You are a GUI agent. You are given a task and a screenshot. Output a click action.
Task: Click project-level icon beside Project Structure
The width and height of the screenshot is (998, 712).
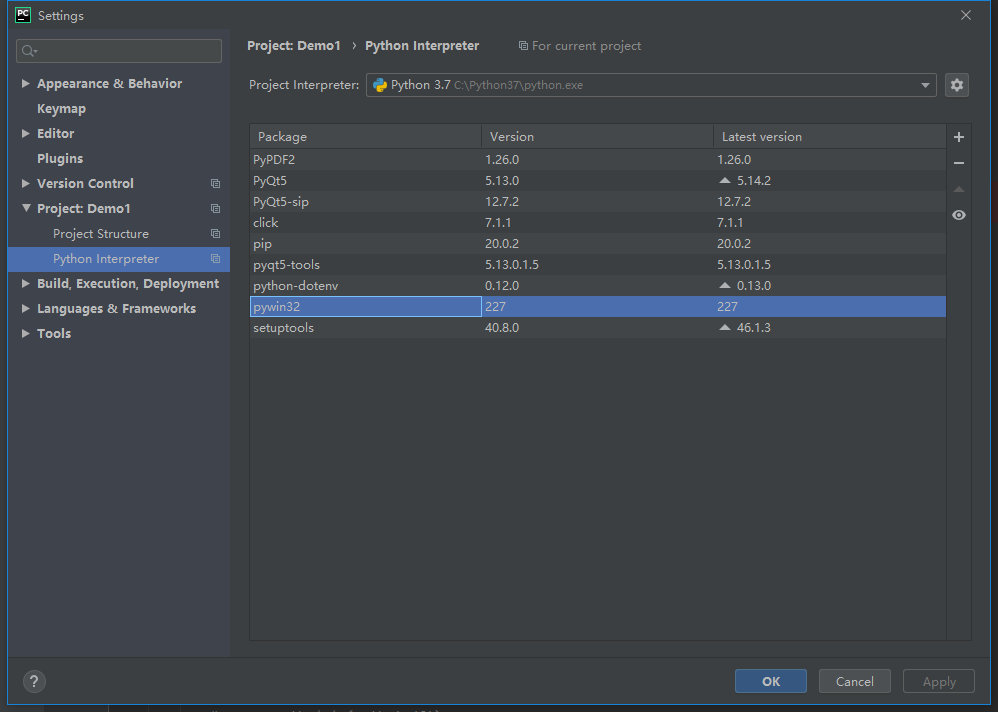215,234
